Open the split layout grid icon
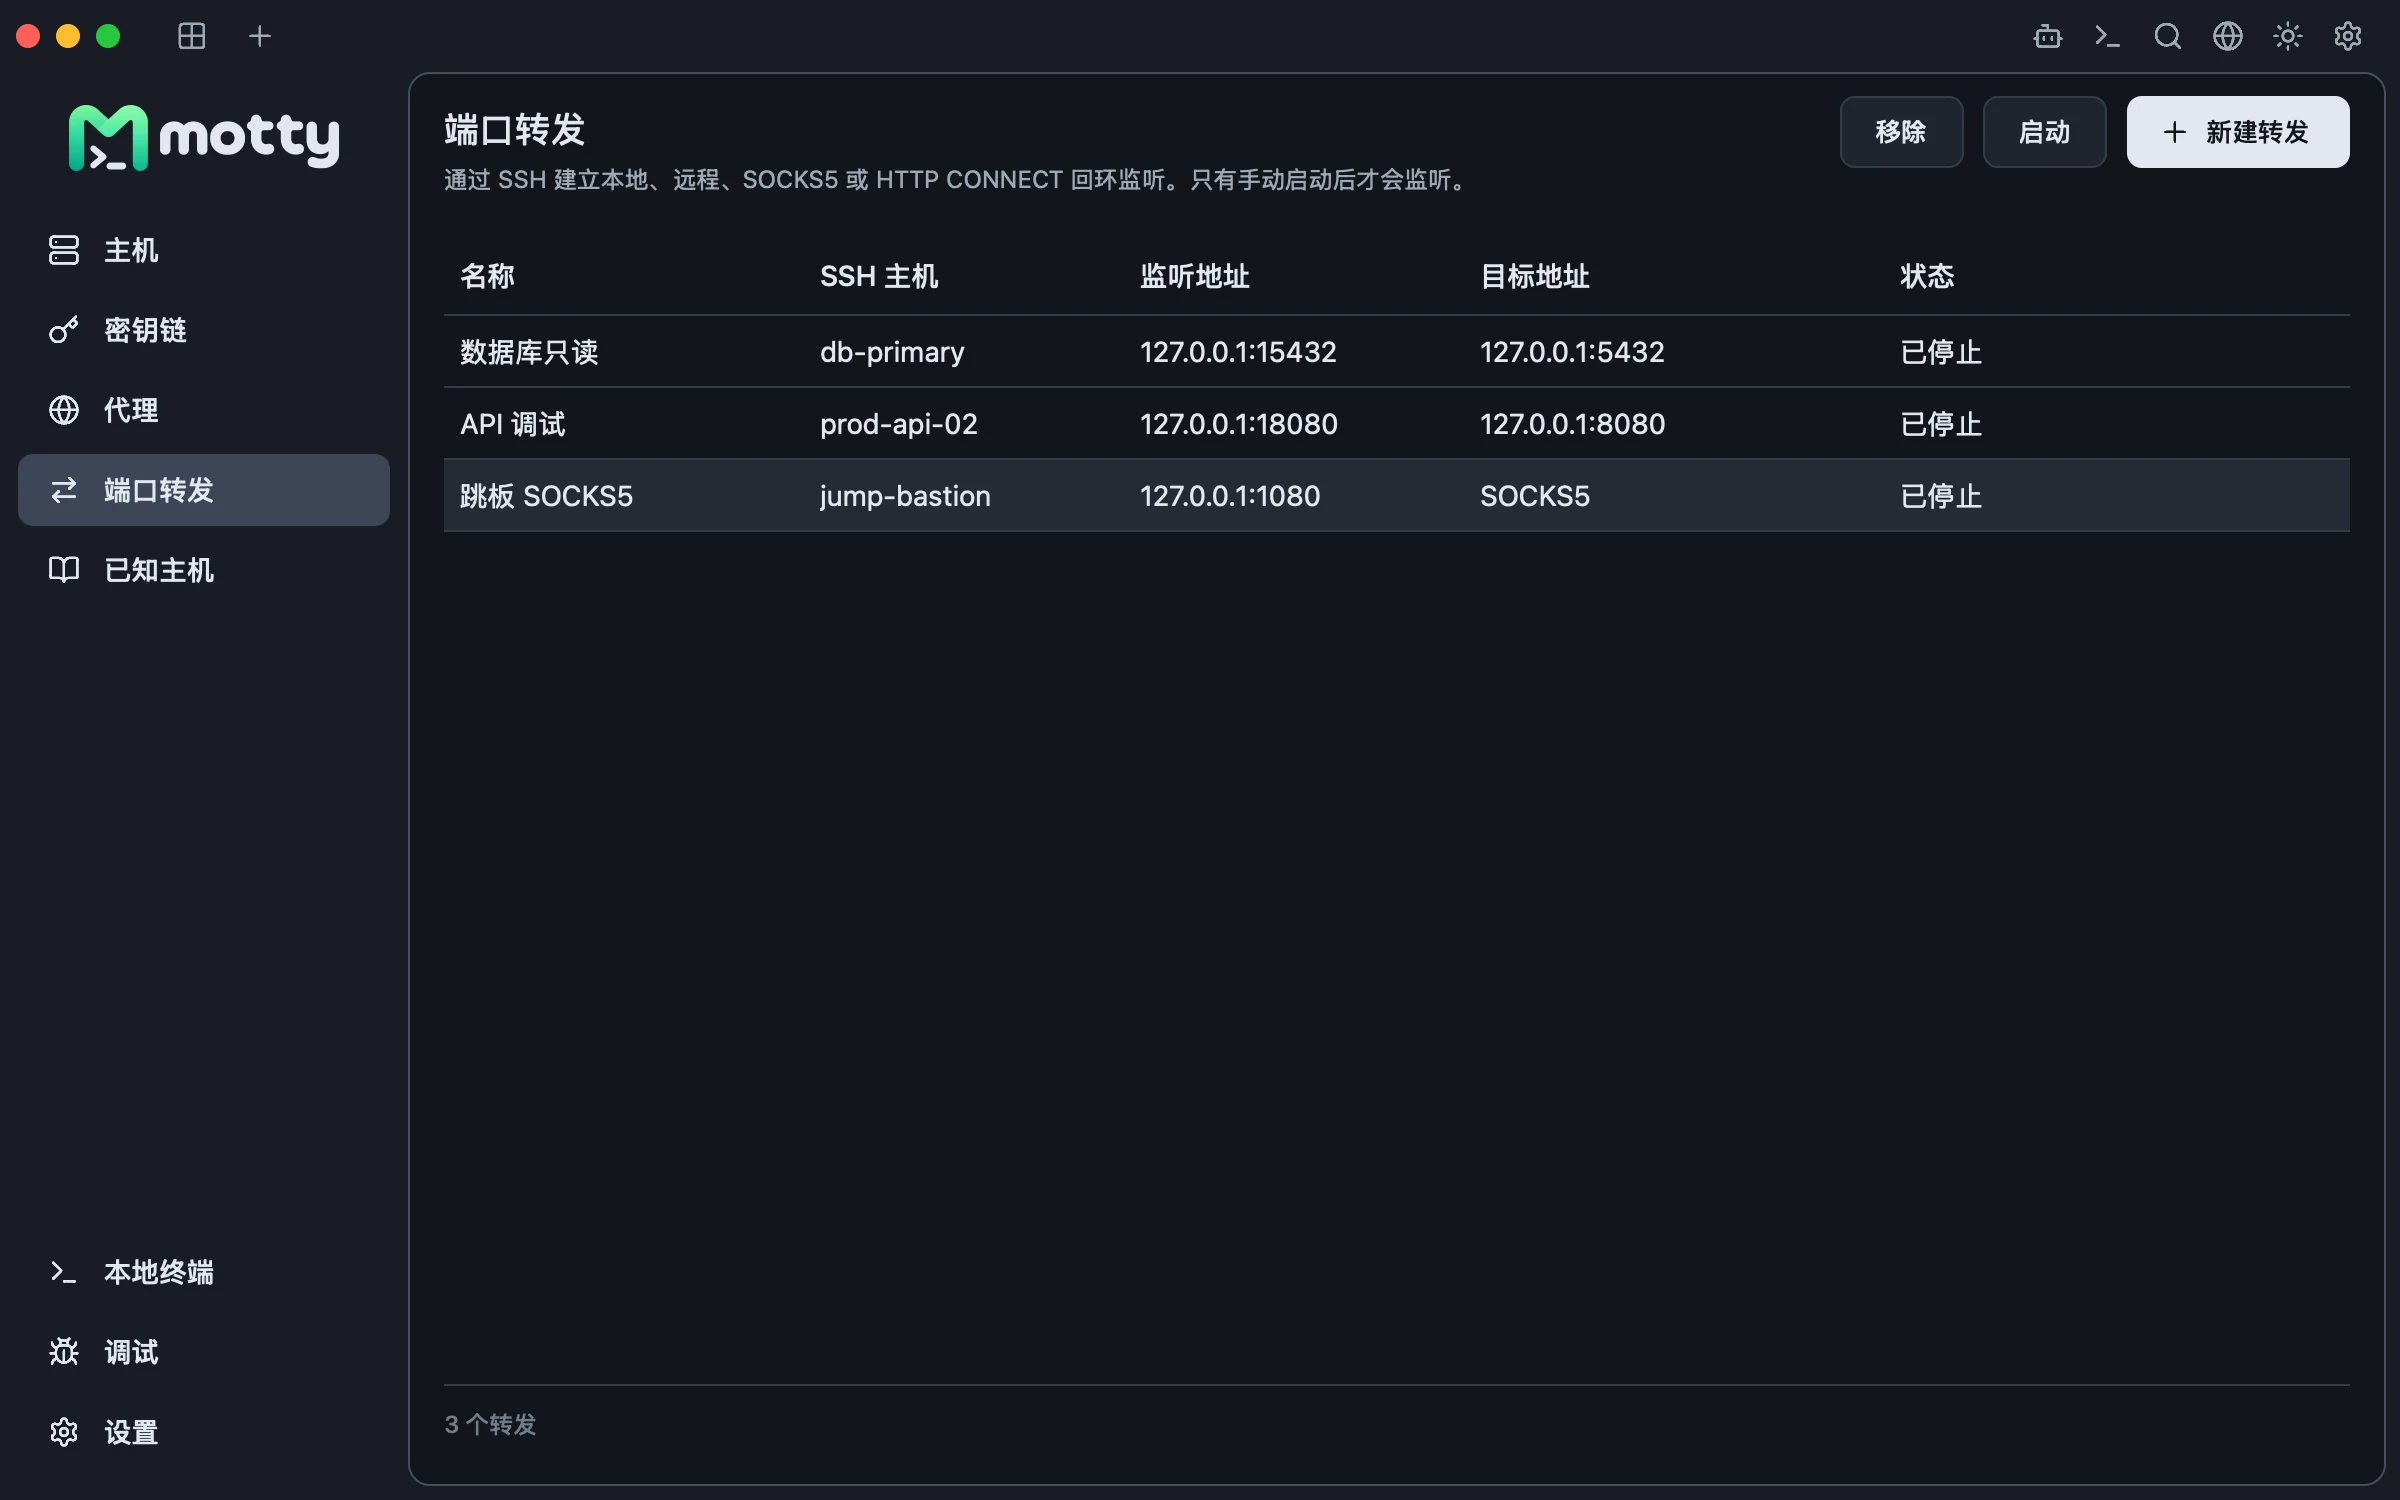Image resolution: width=2400 pixels, height=1500 pixels. point(192,36)
